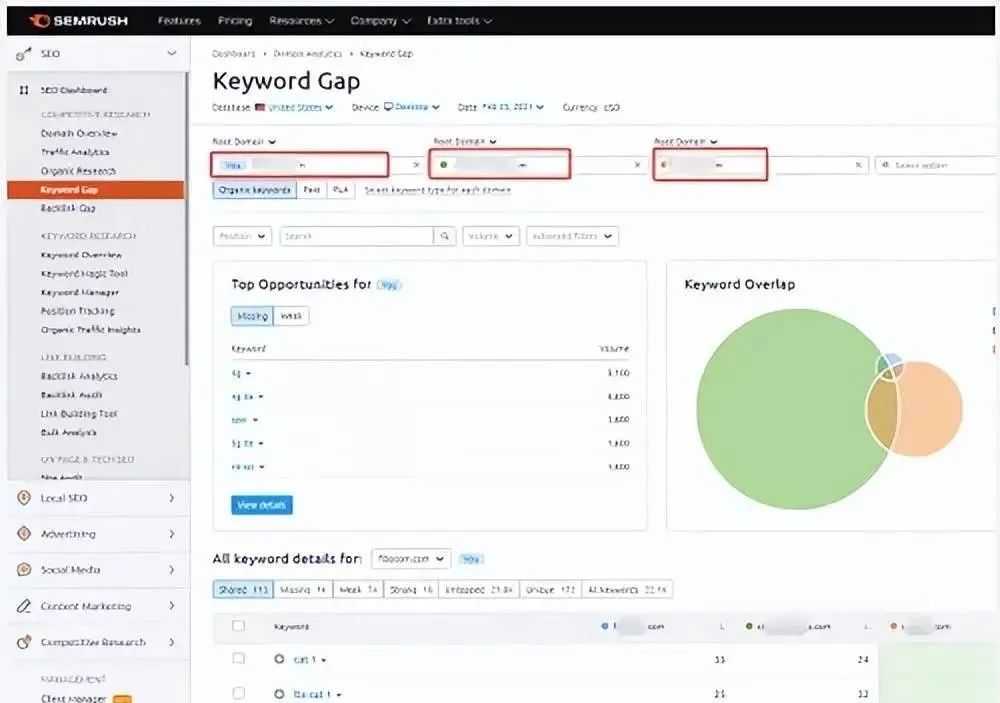Click the blue View details button

[x=262, y=505]
